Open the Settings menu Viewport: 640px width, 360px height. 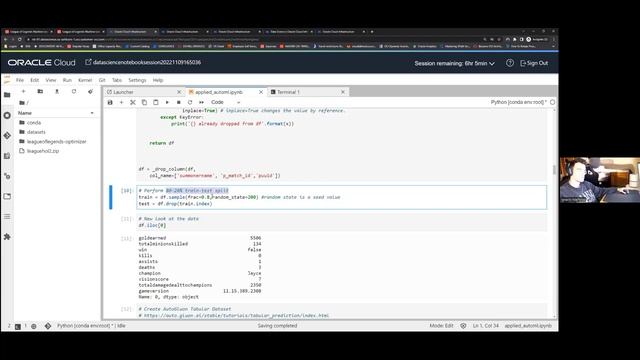[x=137, y=80]
